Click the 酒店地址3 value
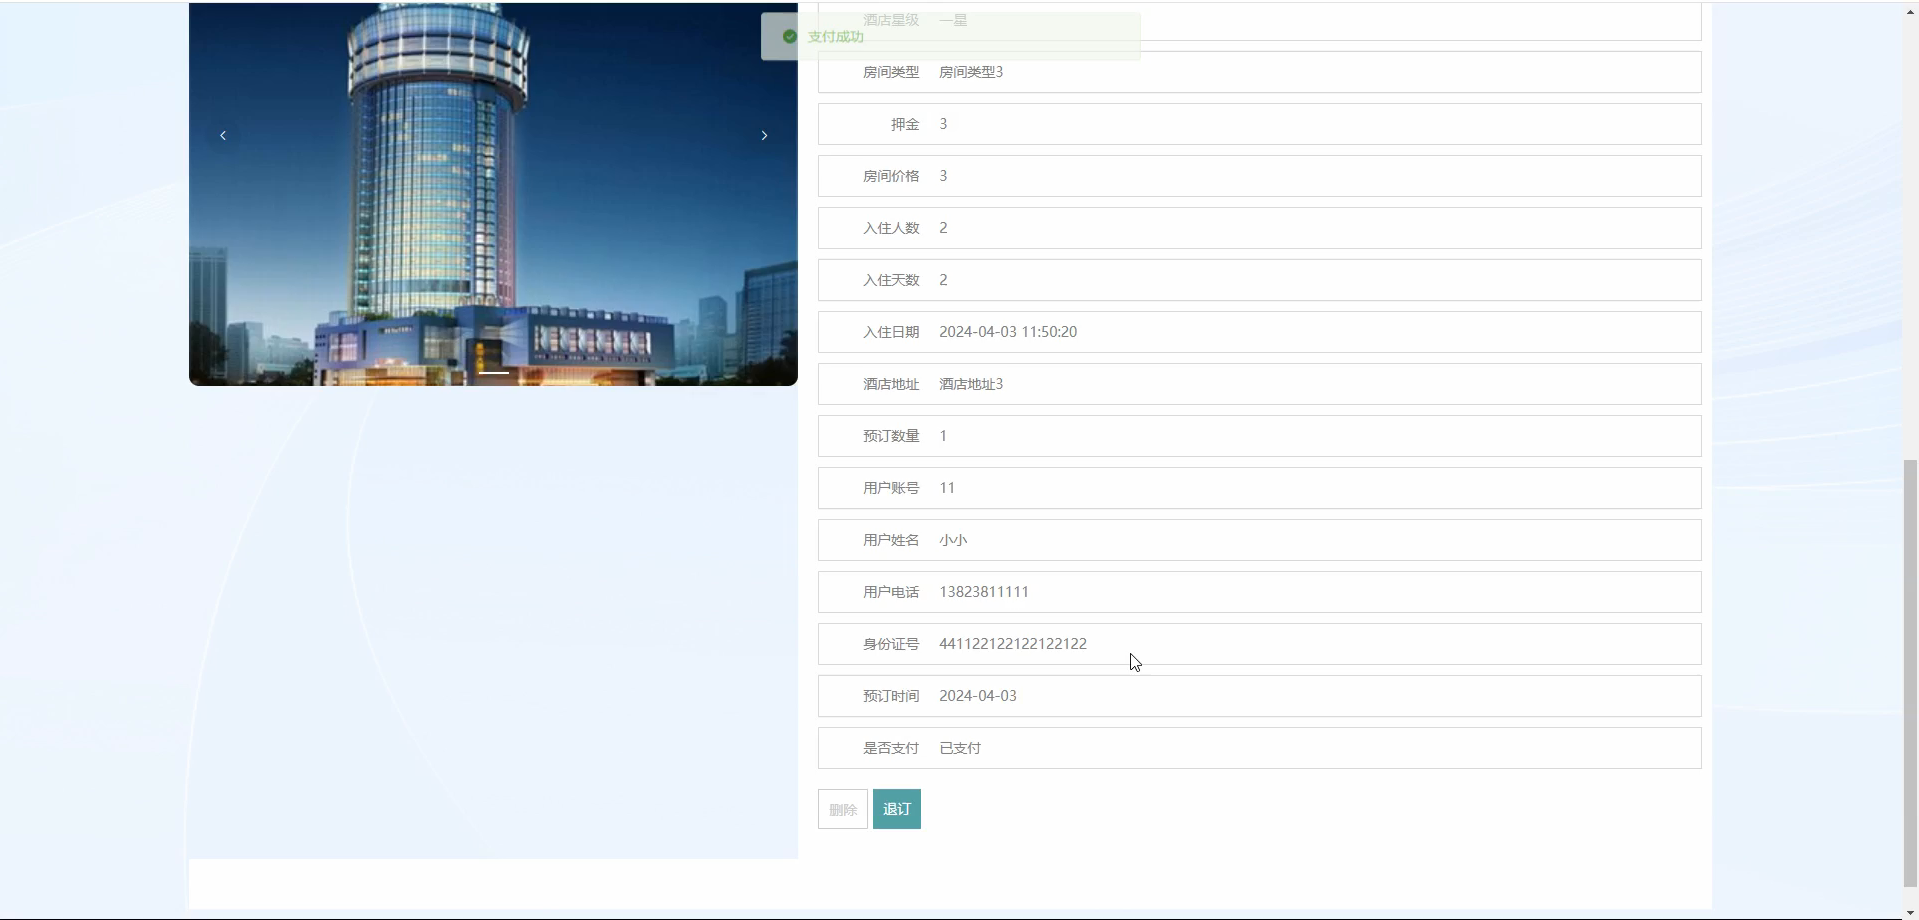1919x920 pixels. pyautogui.click(x=971, y=384)
